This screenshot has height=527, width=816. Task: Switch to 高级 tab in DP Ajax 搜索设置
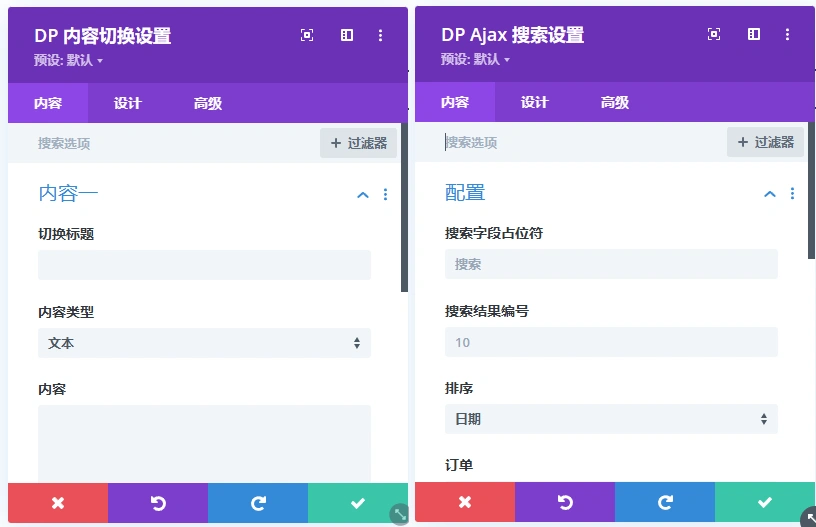(x=615, y=102)
